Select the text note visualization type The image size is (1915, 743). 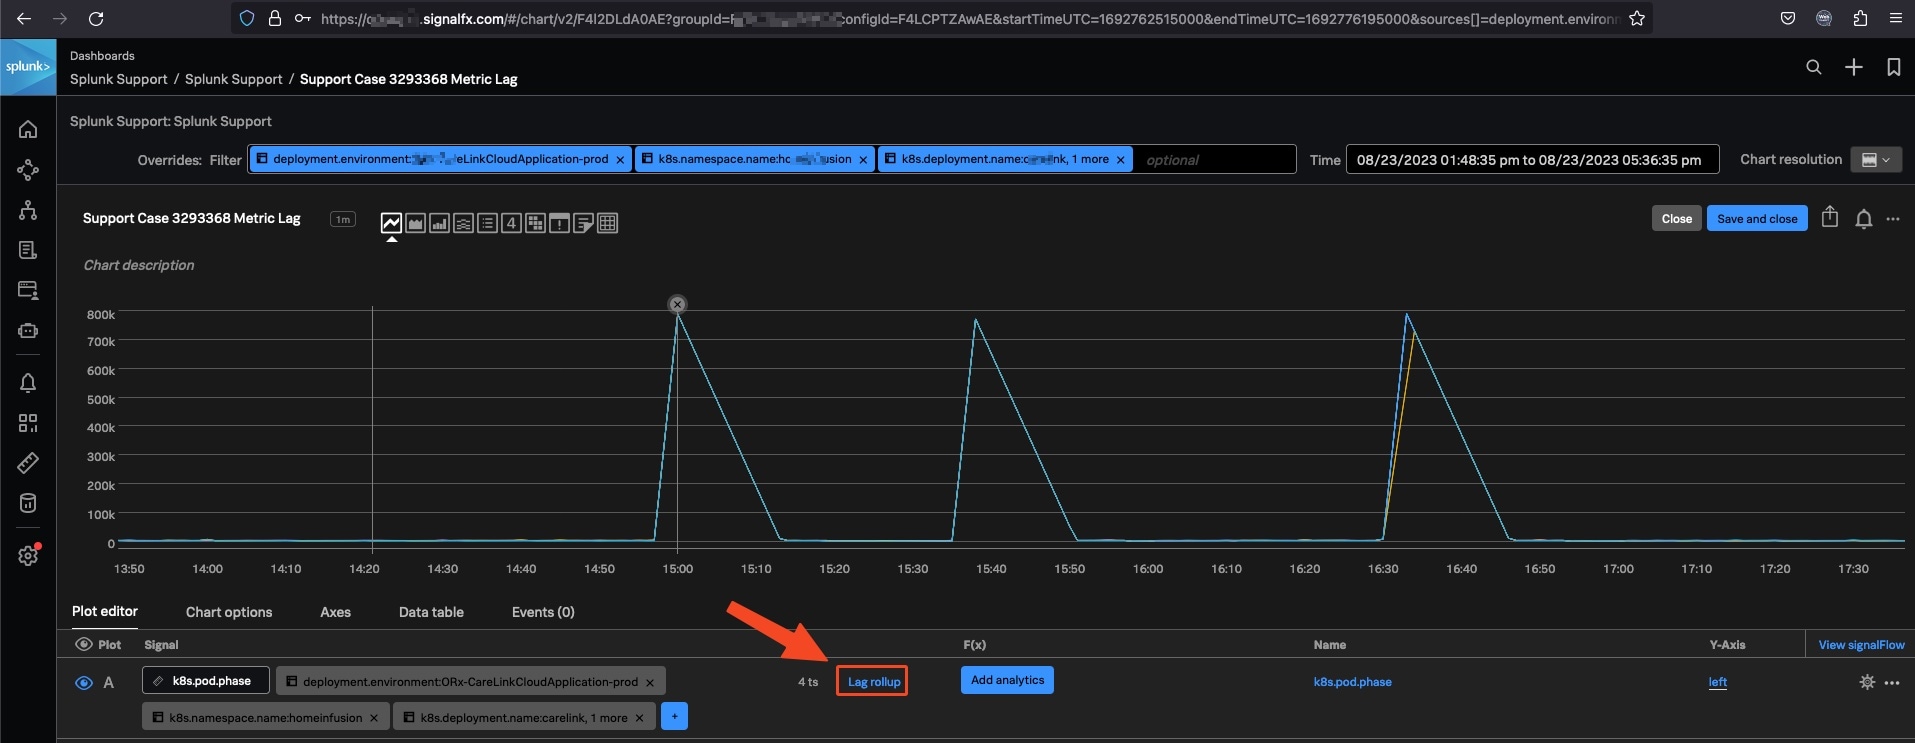583,223
